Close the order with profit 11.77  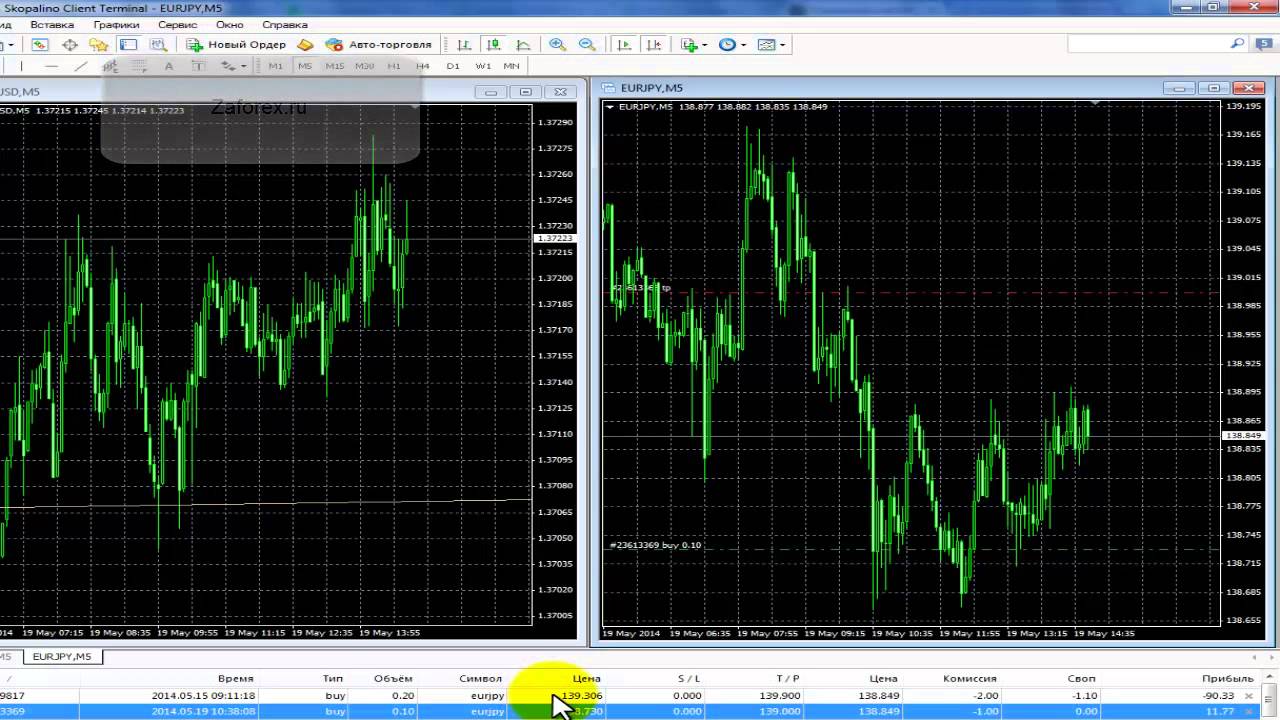(x=1248, y=711)
